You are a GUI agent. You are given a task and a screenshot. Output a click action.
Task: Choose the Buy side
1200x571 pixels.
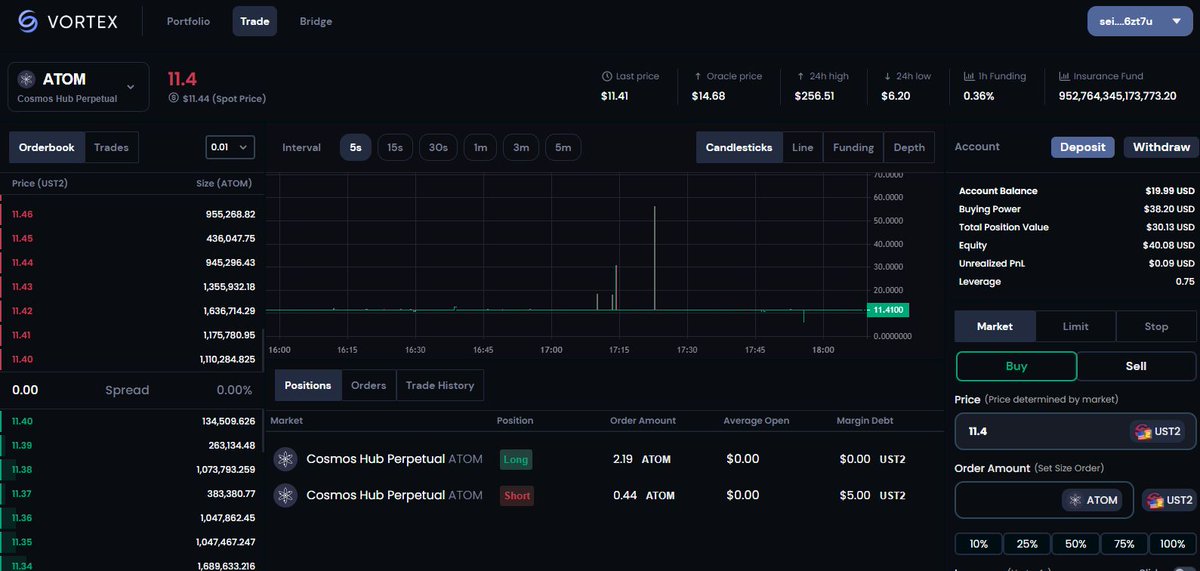coord(1016,366)
